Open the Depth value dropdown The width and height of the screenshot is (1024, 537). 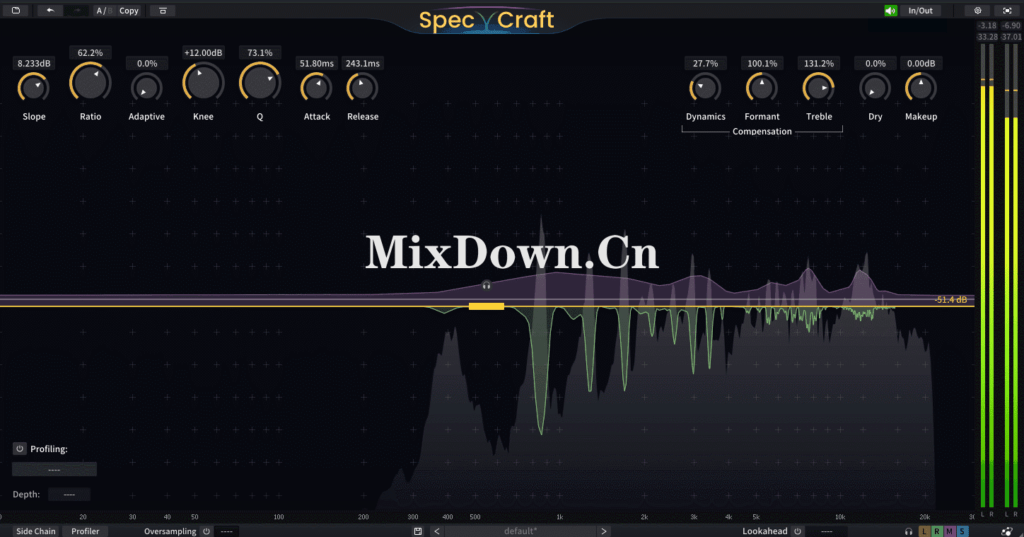tap(69, 495)
